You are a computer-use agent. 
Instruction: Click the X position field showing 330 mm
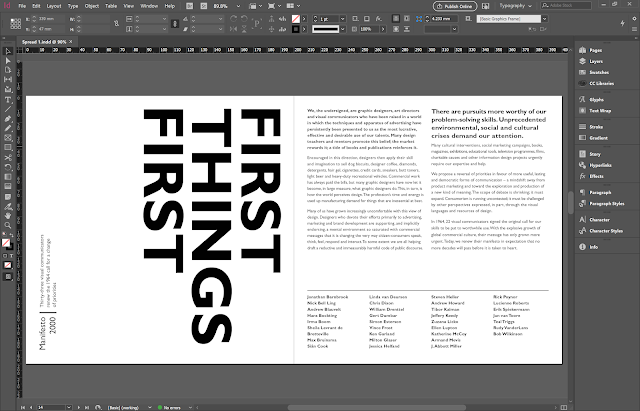[51, 19]
